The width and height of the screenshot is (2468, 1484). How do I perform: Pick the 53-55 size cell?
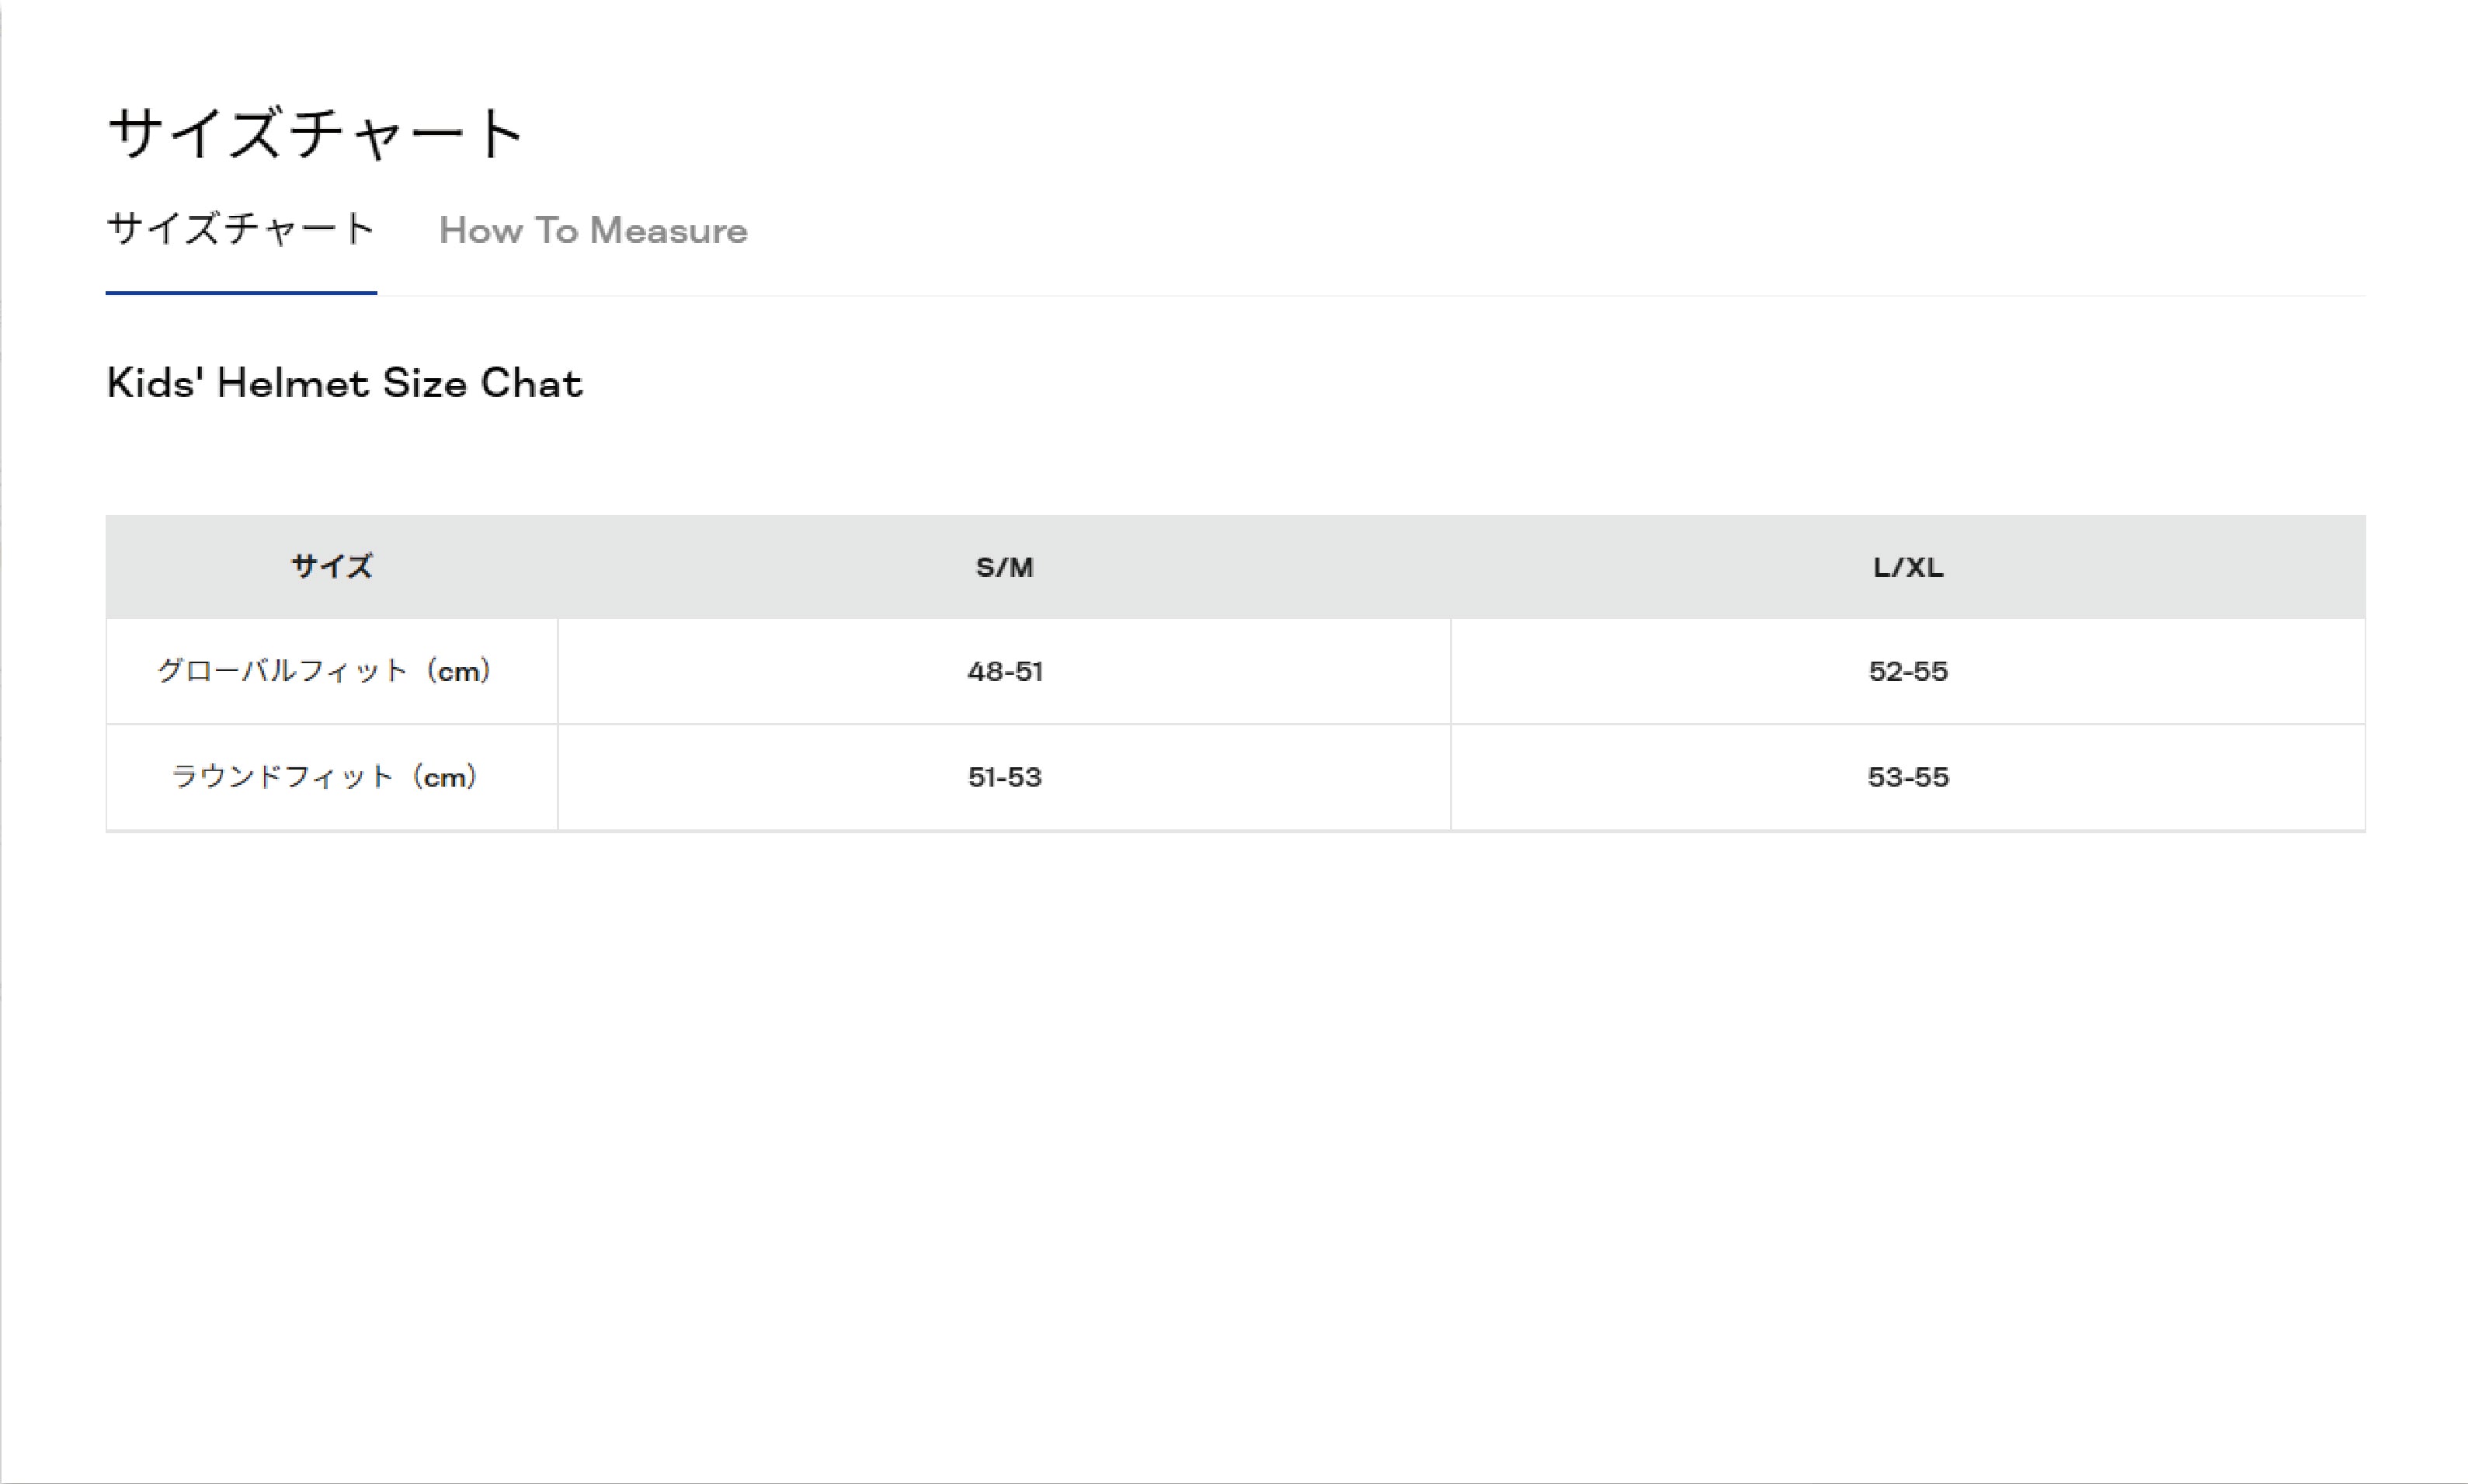[x=1907, y=777]
